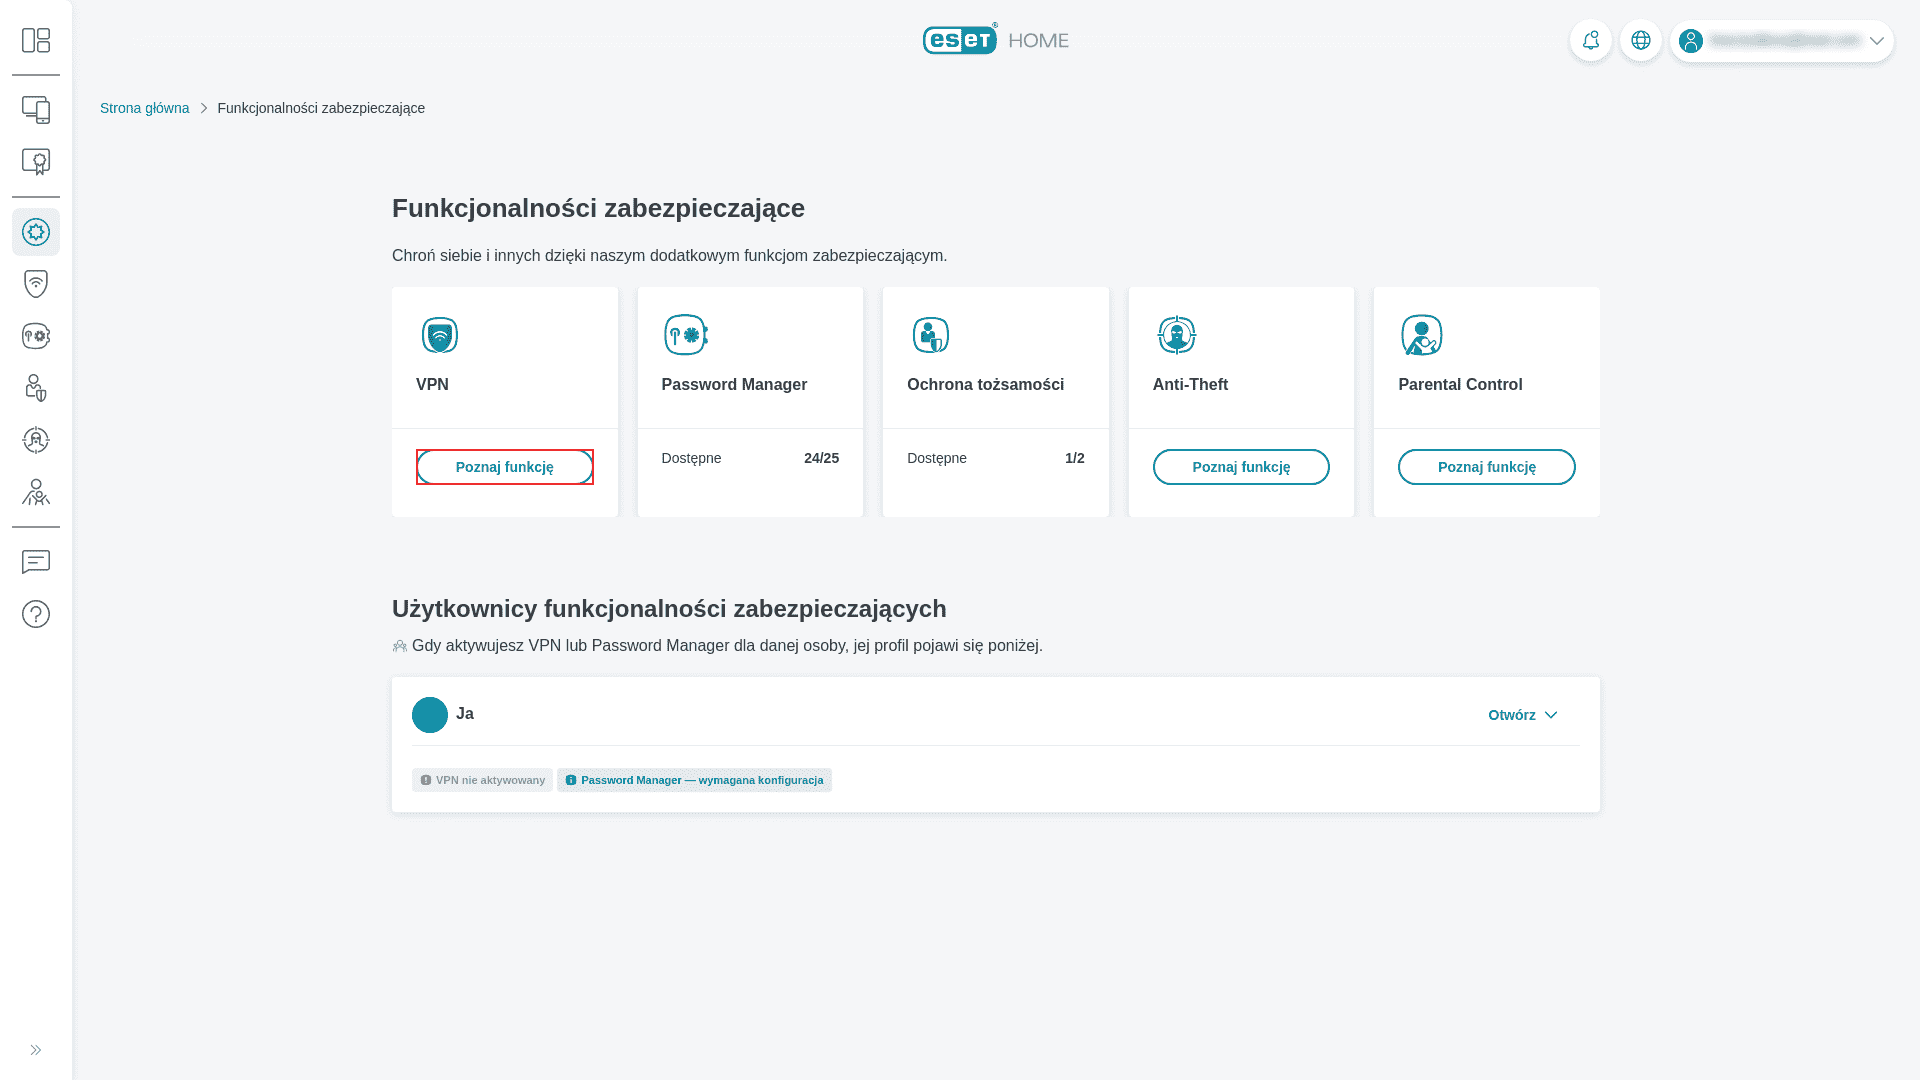Open the licenses certificate sidebar icon

click(36, 162)
